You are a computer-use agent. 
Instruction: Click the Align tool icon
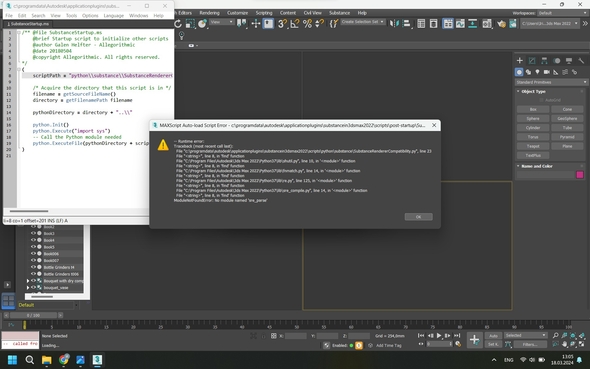click(406, 24)
